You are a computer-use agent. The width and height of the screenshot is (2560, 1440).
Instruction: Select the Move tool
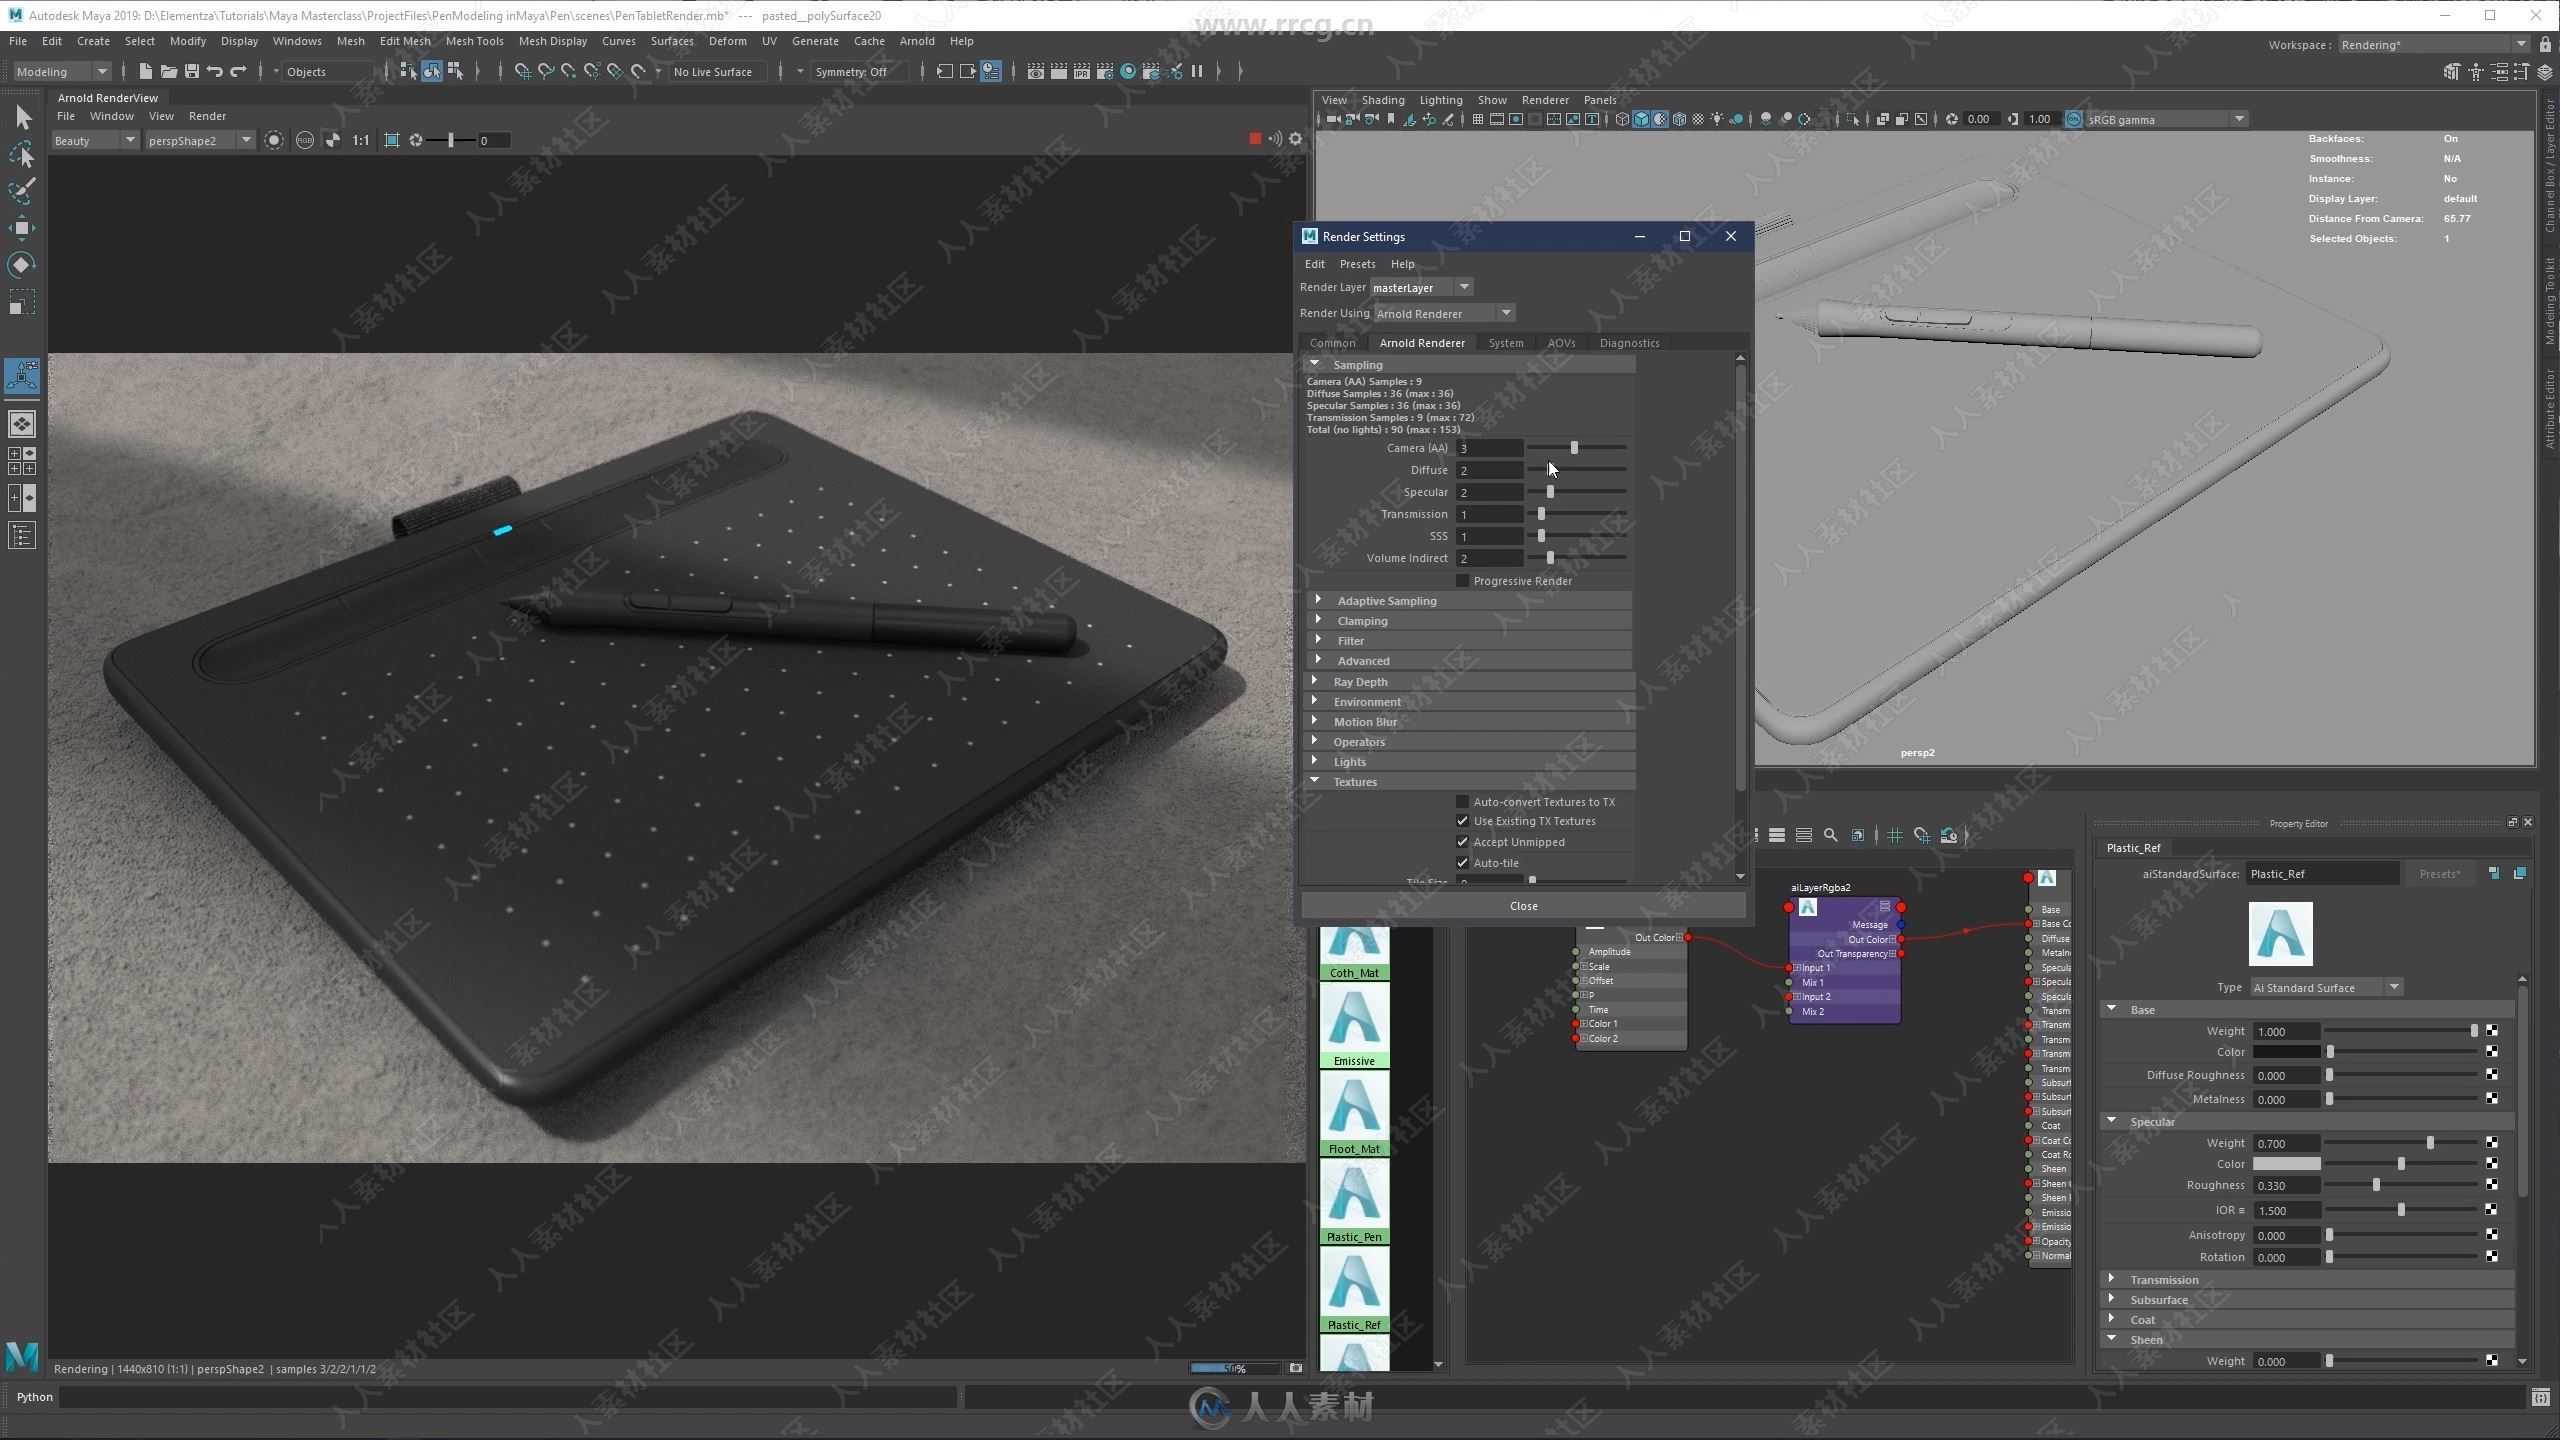(x=22, y=227)
